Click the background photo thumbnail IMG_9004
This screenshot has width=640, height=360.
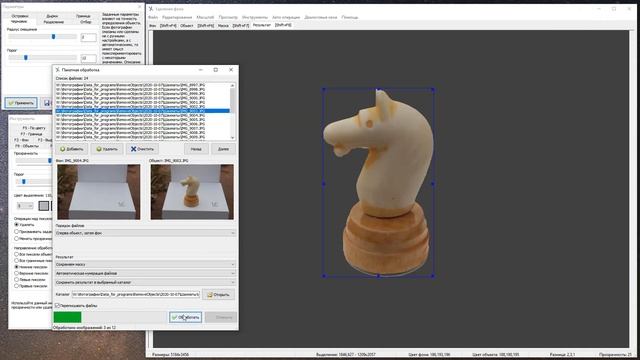(99, 192)
